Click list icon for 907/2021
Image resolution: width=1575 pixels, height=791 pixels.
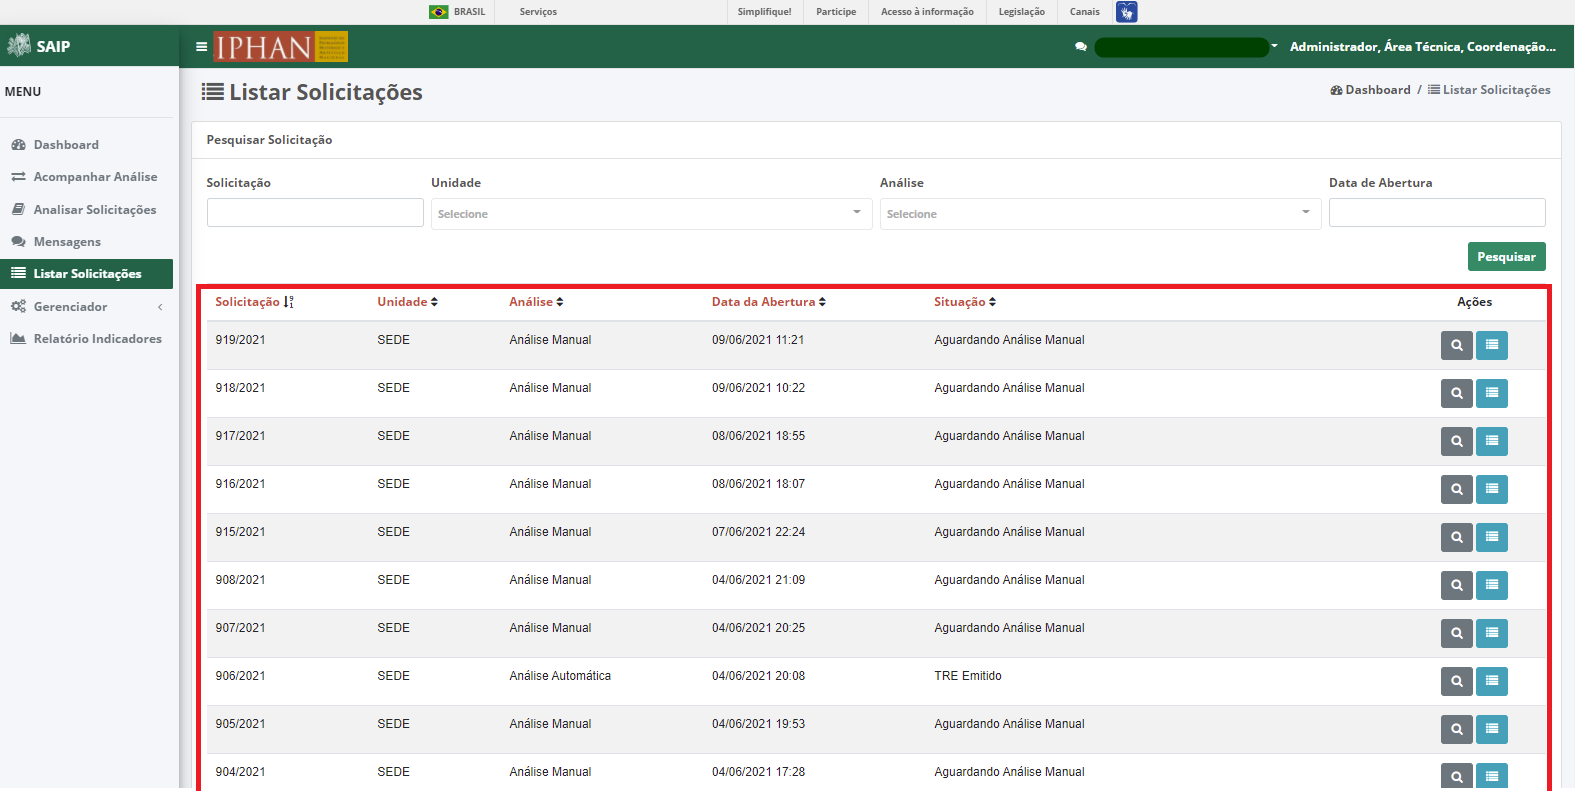point(1492,633)
